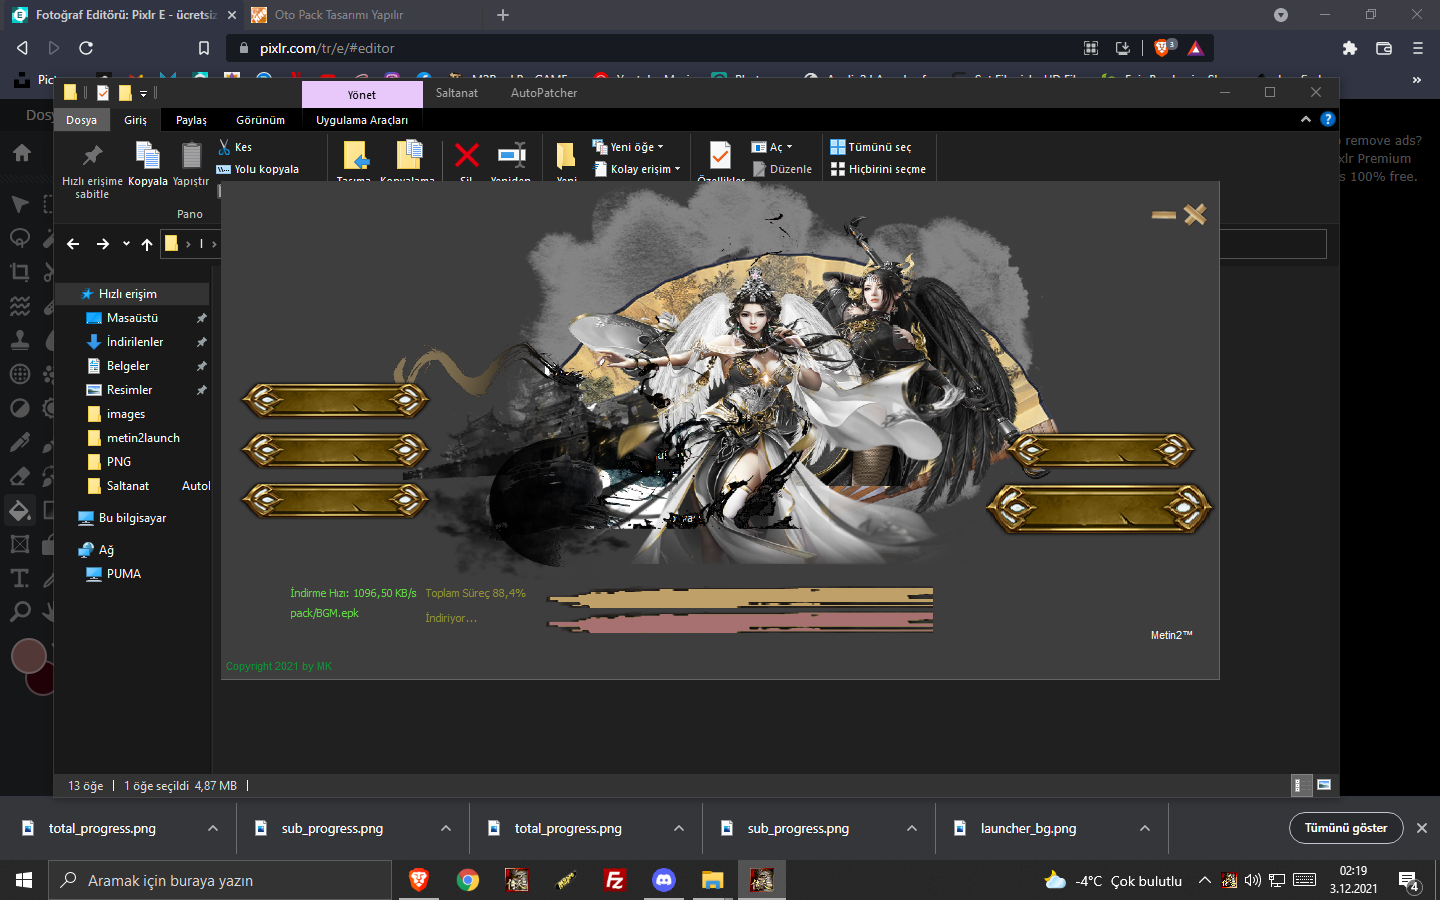The width and height of the screenshot is (1440, 900).
Task: Click the red Sil delete icon
Action: point(466,156)
